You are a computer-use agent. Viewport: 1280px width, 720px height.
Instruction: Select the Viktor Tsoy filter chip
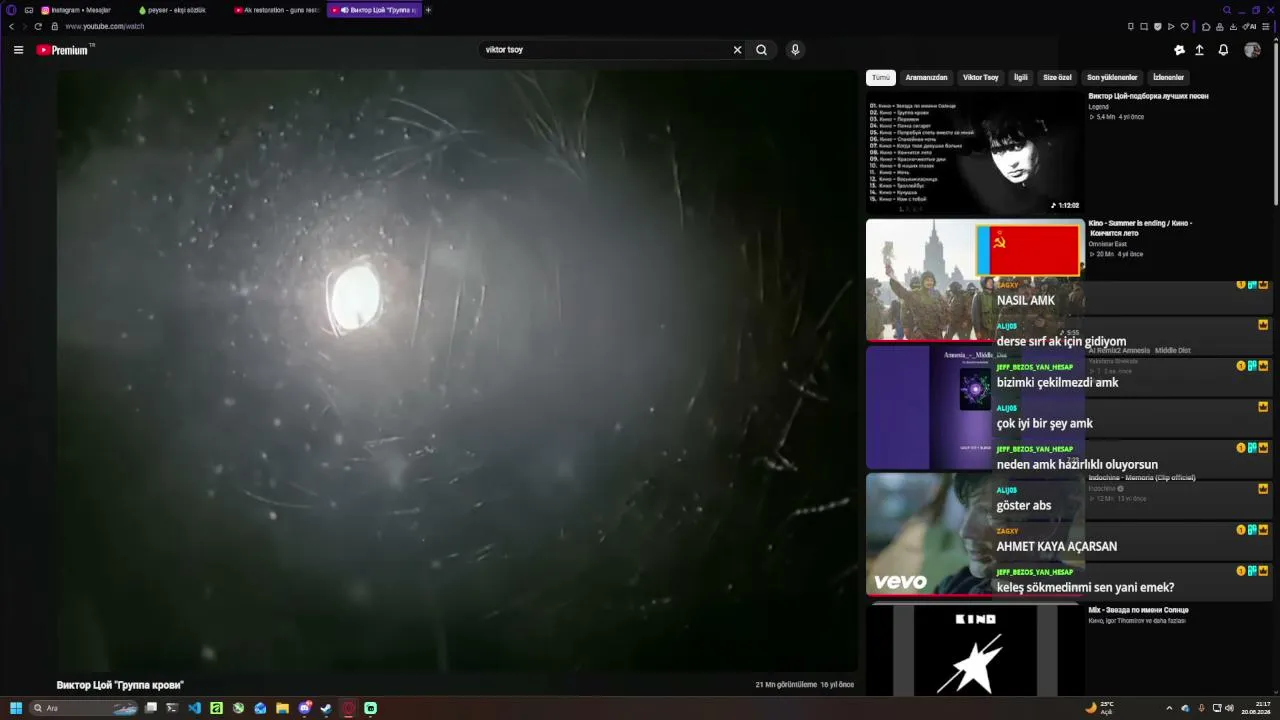pyautogui.click(x=980, y=77)
